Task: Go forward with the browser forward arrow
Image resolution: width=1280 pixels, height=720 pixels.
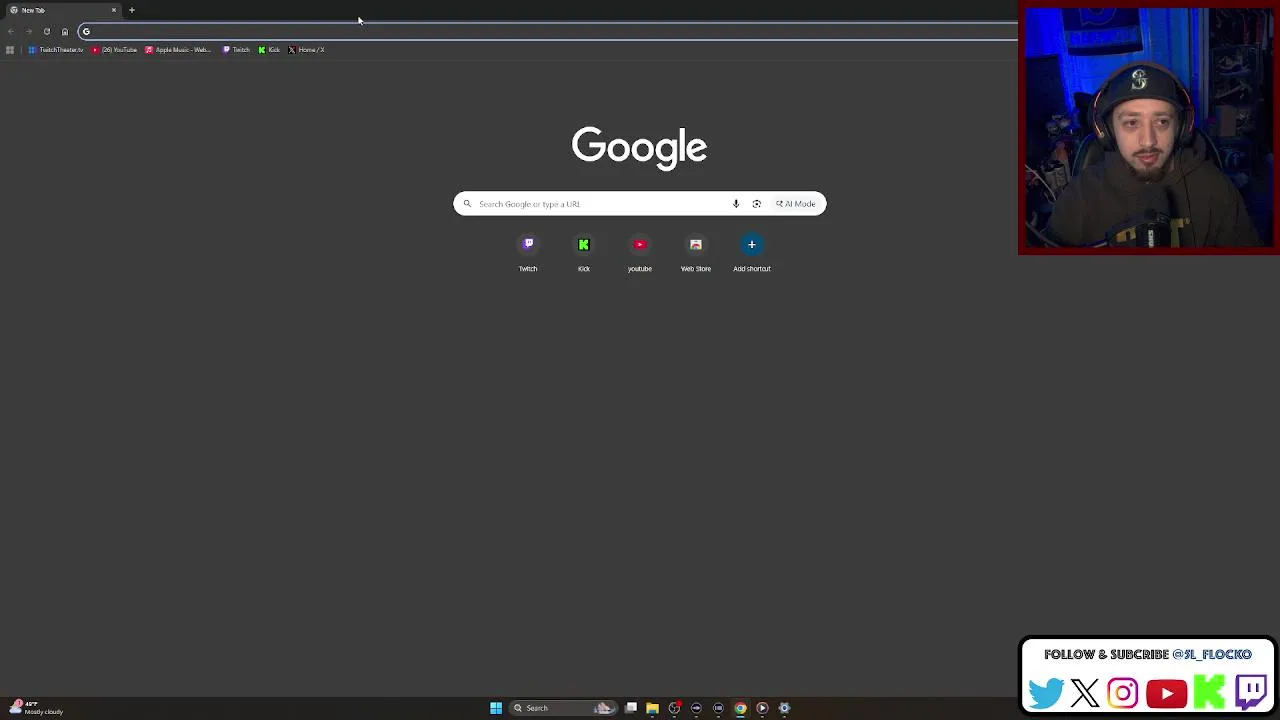Action: [x=29, y=32]
